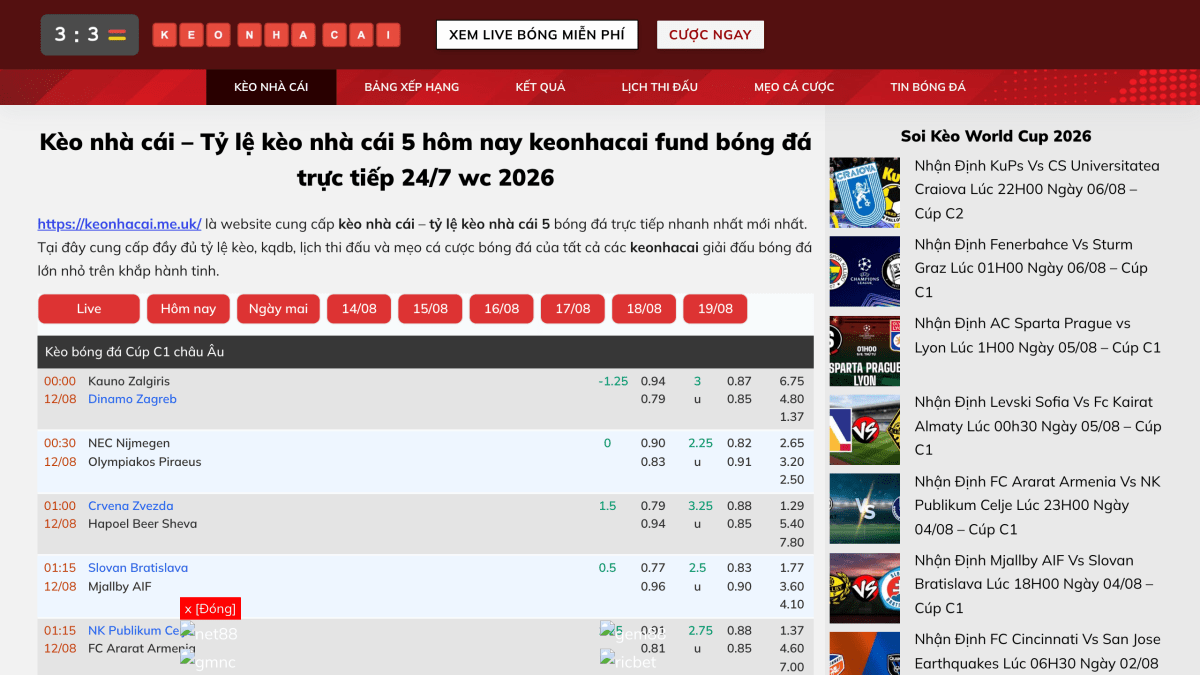Open the KẾT QUẢ menu item
This screenshot has width=1200, height=675.
coord(540,87)
